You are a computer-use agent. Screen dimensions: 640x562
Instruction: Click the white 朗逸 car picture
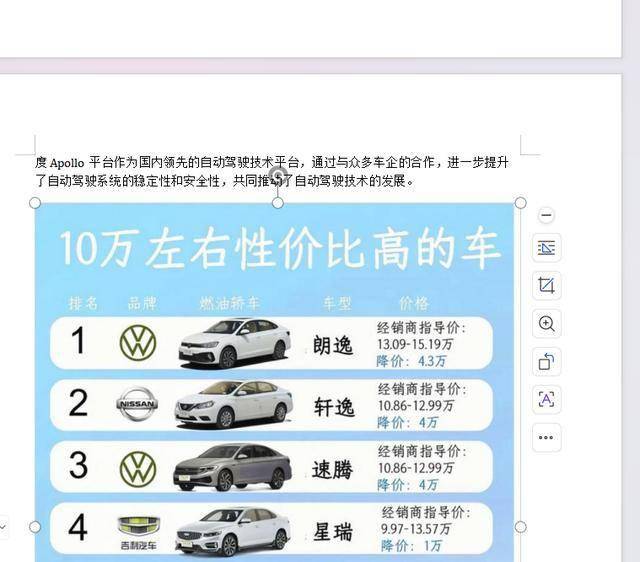click(x=235, y=343)
